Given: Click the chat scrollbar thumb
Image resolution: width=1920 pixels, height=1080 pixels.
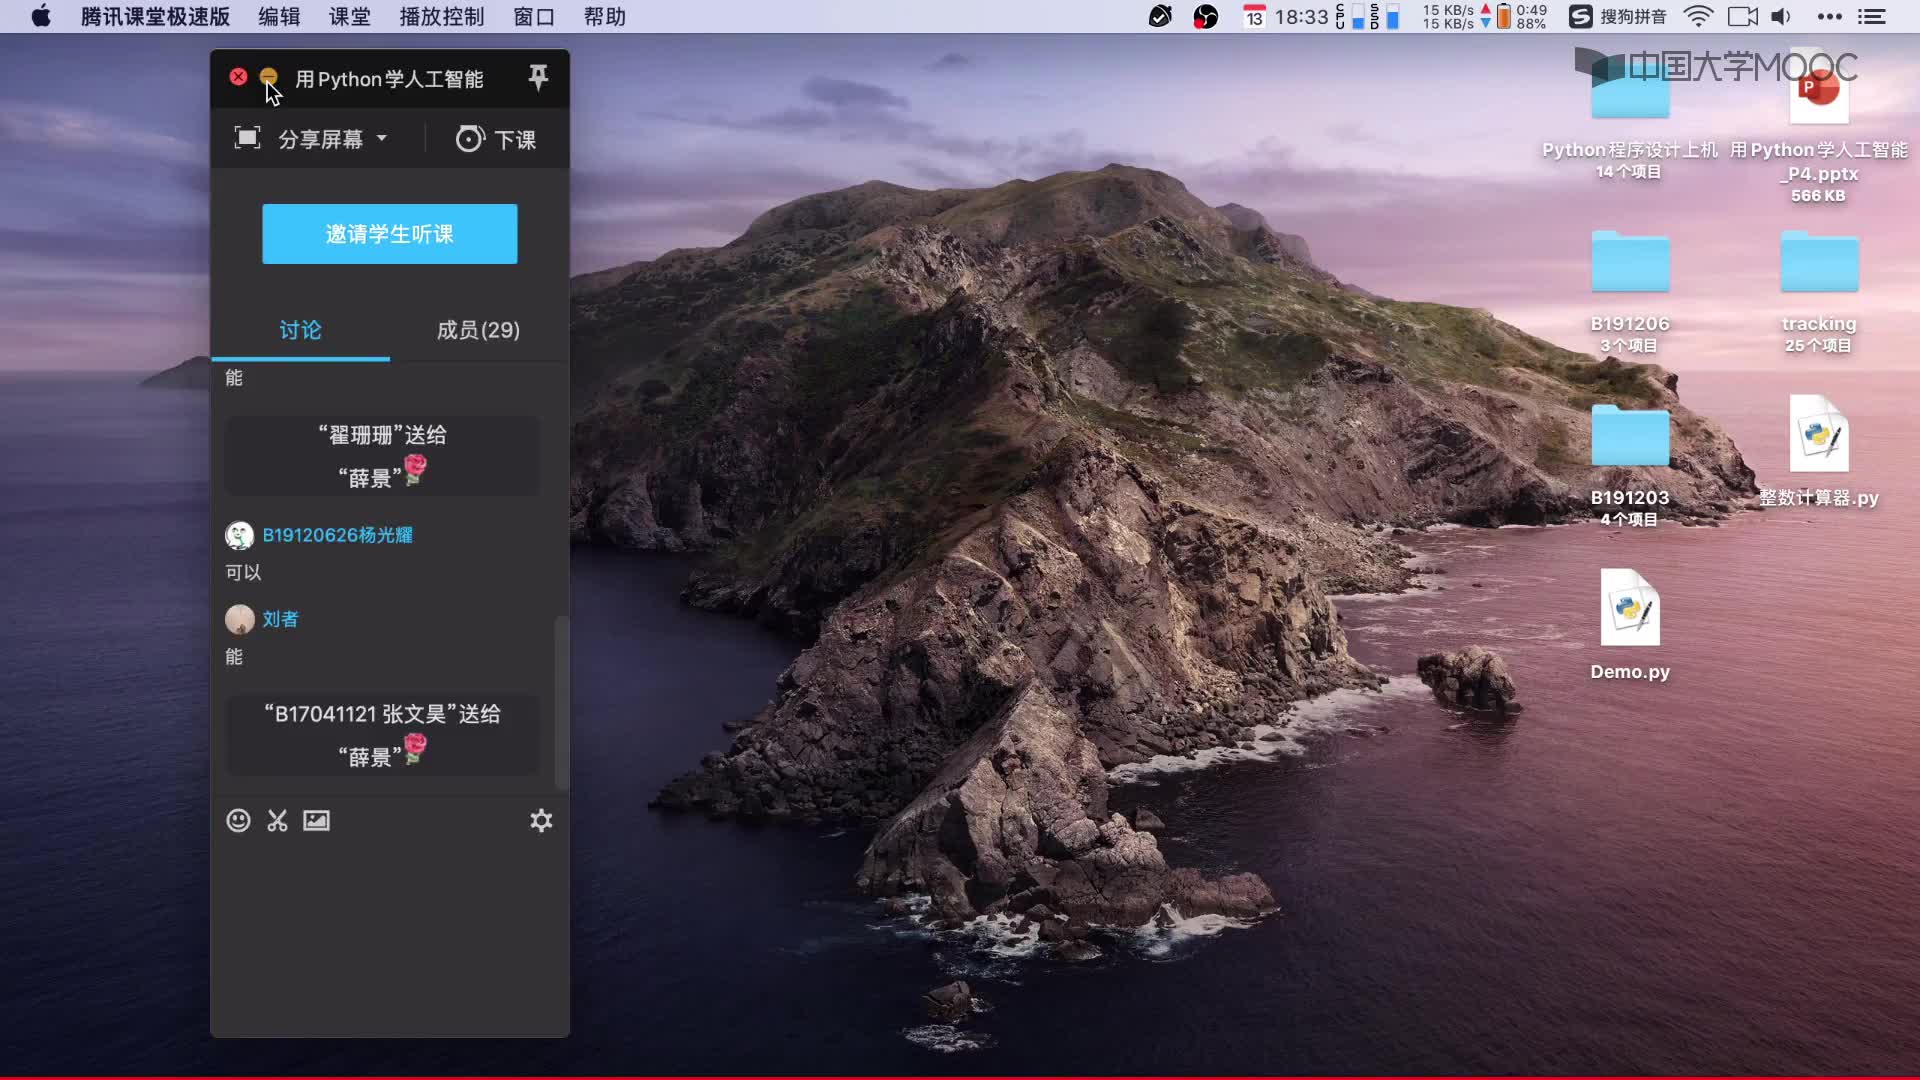Looking at the screenshot, I should 561,702.
